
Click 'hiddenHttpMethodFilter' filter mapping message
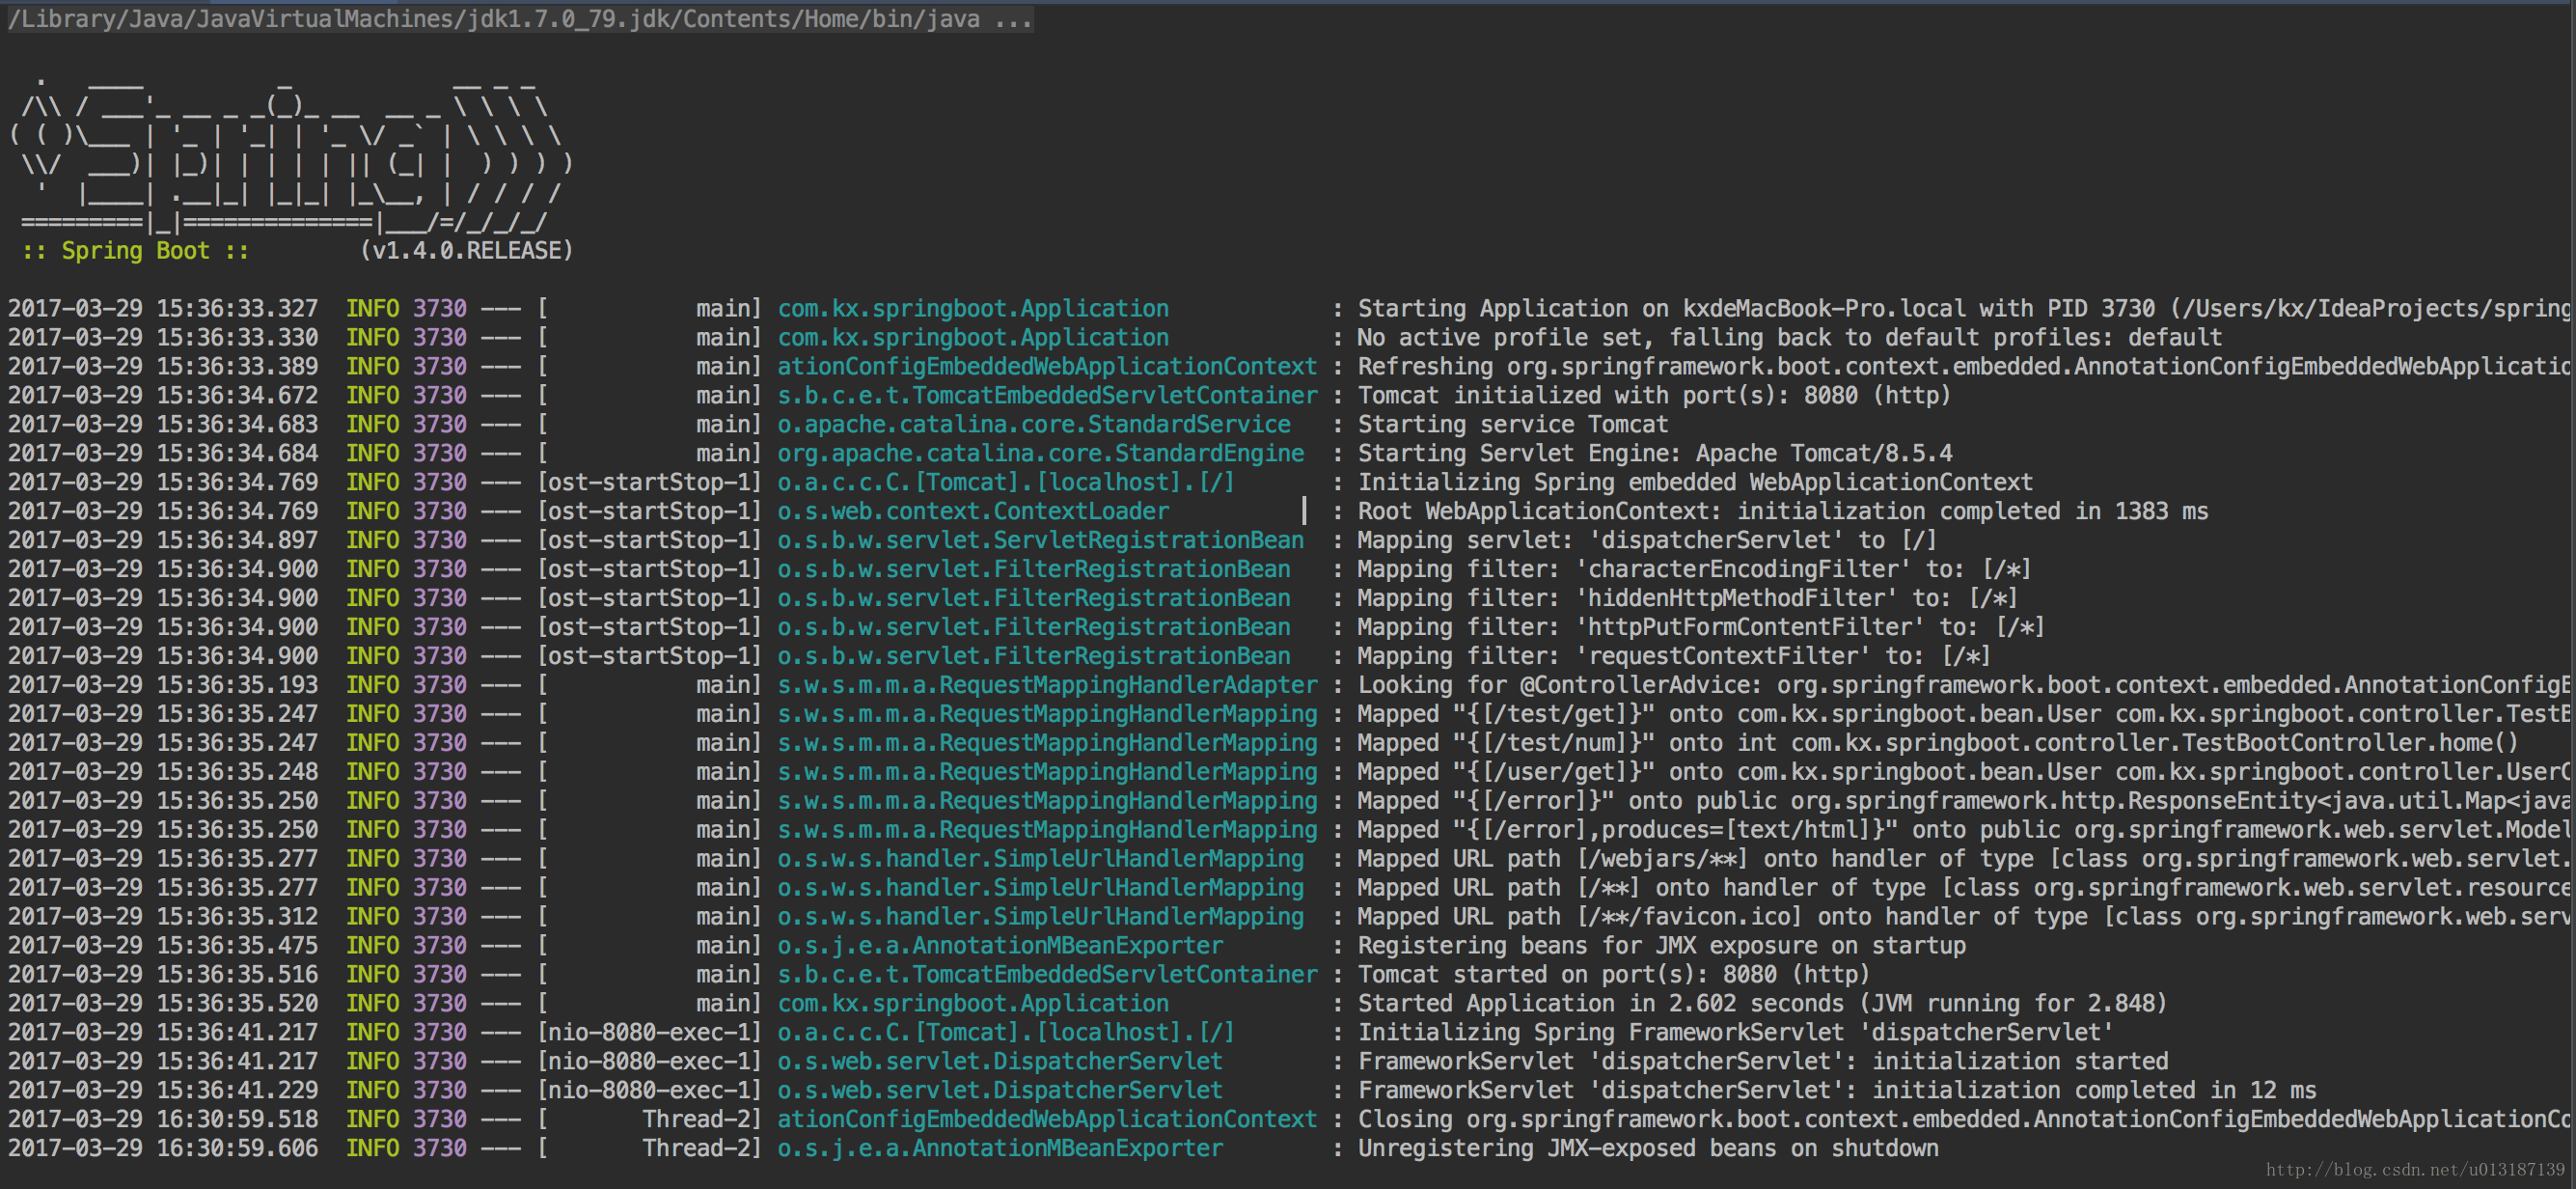coord(1688,599)
